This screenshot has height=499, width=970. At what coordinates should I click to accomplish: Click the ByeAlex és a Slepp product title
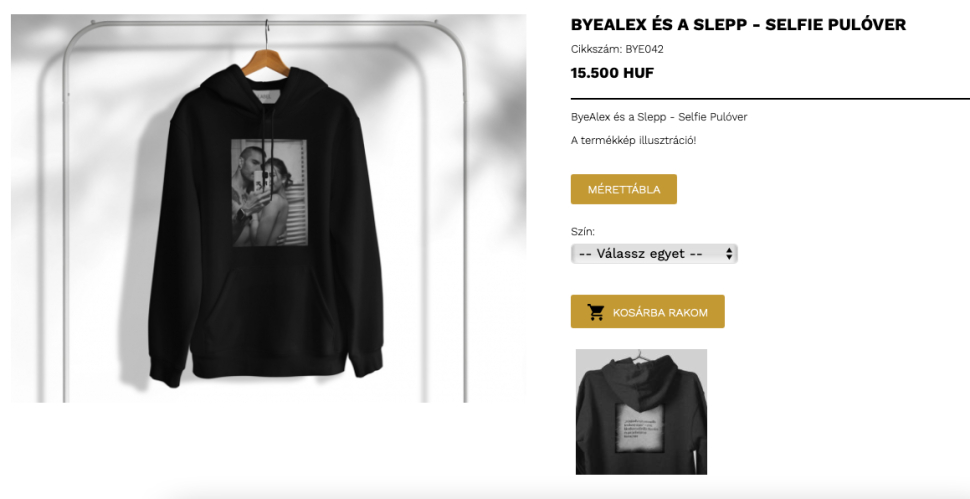[x=738, y=25]
